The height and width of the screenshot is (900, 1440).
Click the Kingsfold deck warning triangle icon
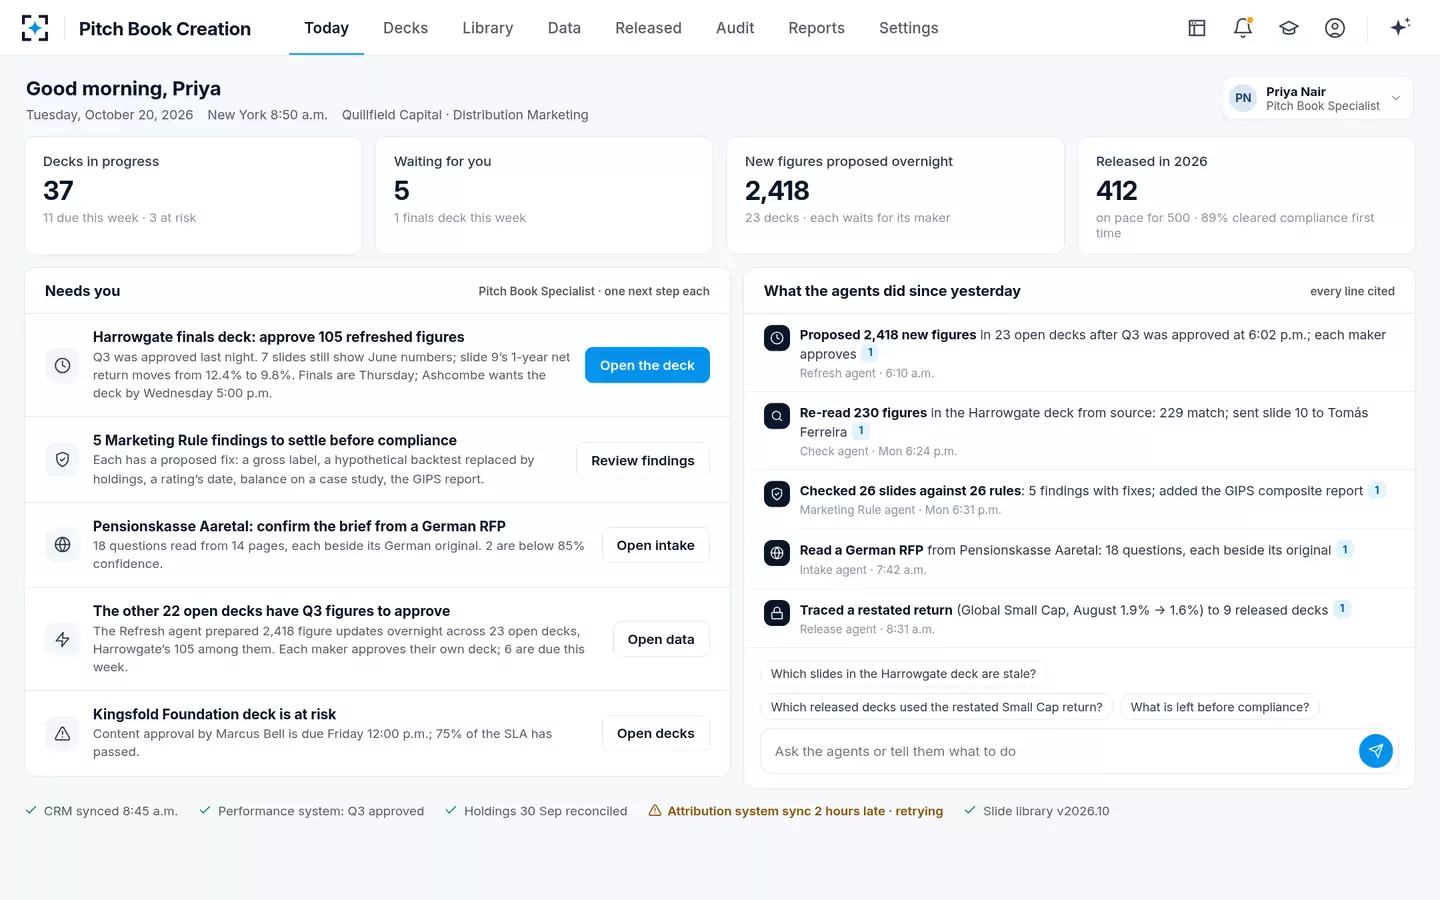tap(62, 733)
